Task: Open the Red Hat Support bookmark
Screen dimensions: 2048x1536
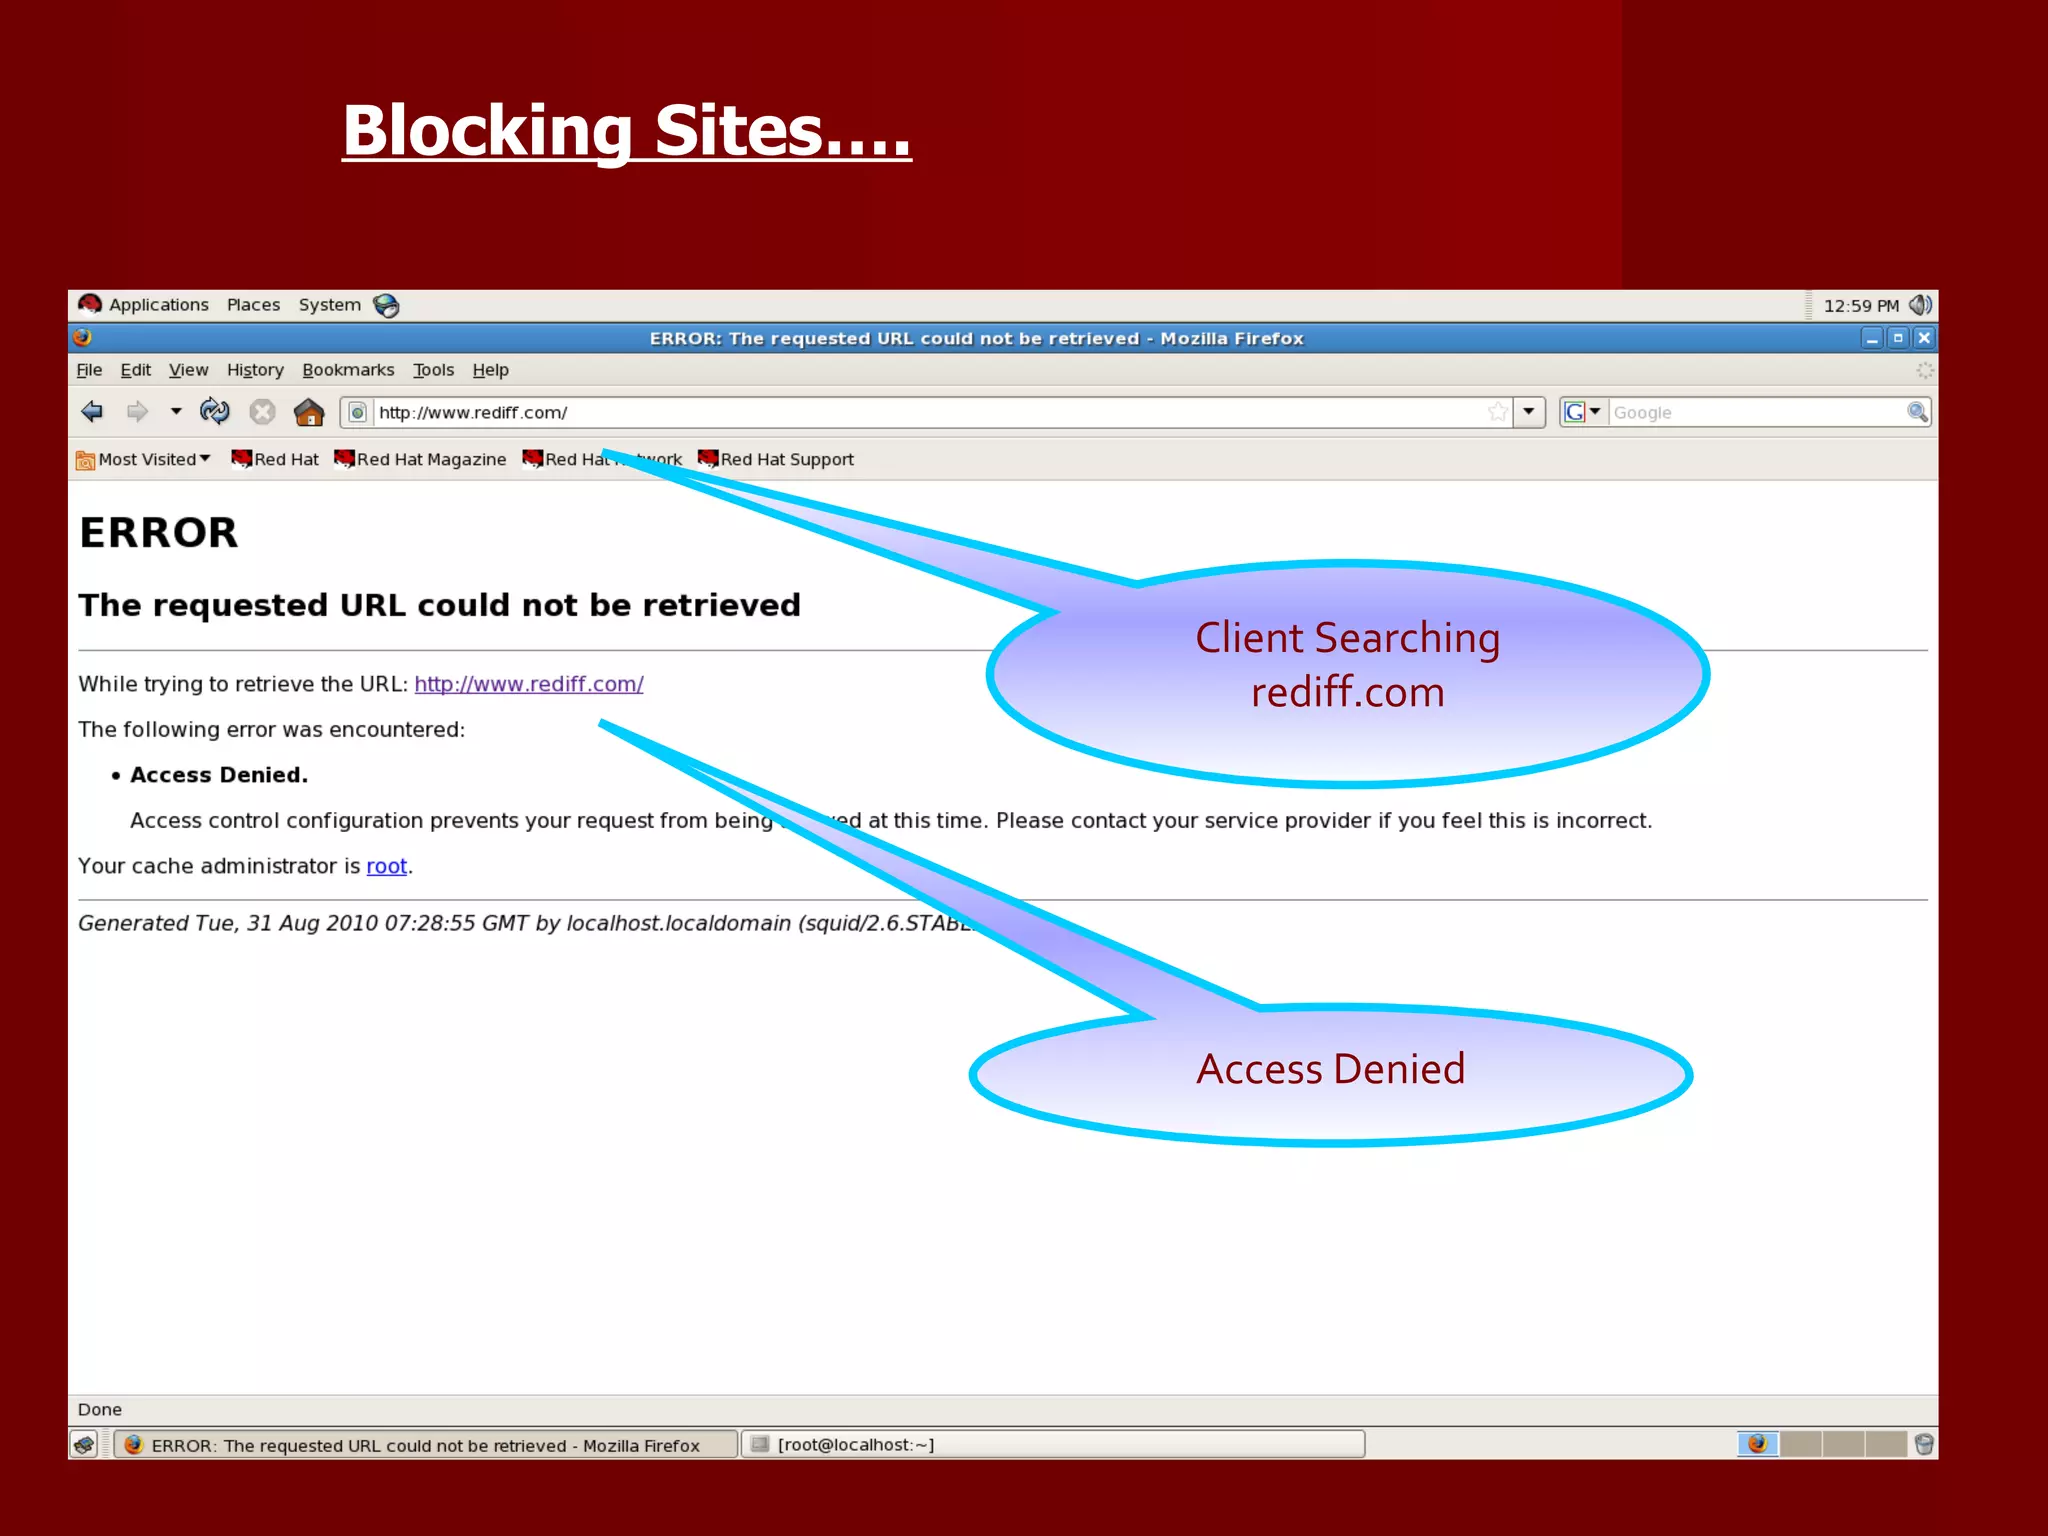Action: pyautogui.click(x=776, y=459)
